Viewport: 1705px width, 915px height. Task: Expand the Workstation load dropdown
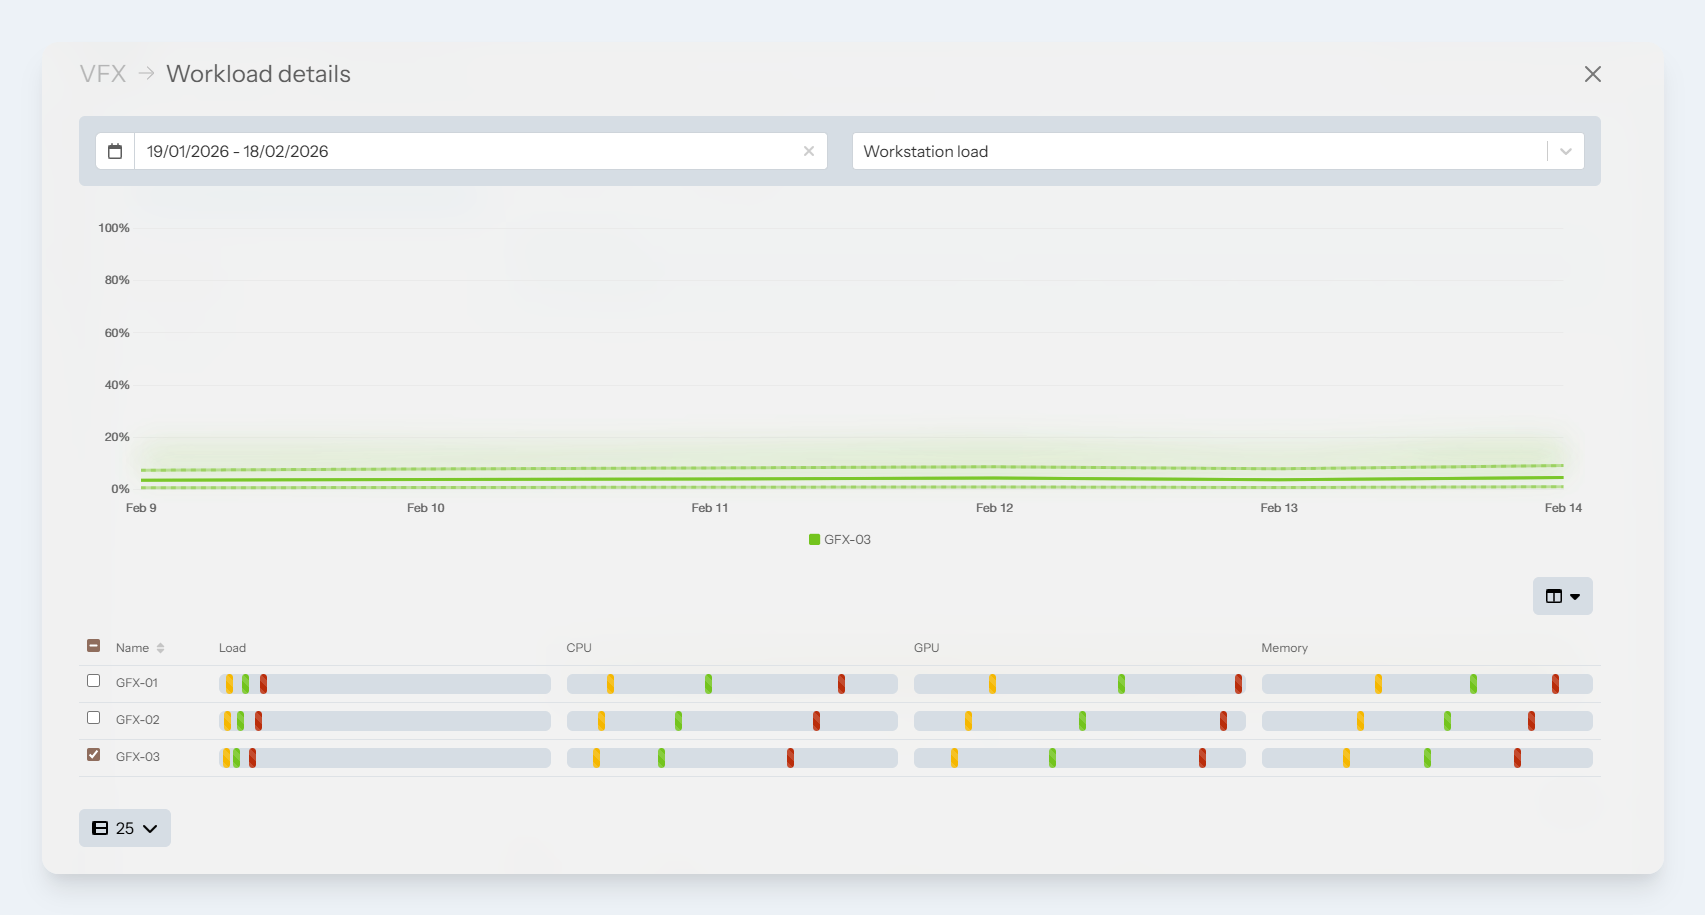tap(1565, 151)
